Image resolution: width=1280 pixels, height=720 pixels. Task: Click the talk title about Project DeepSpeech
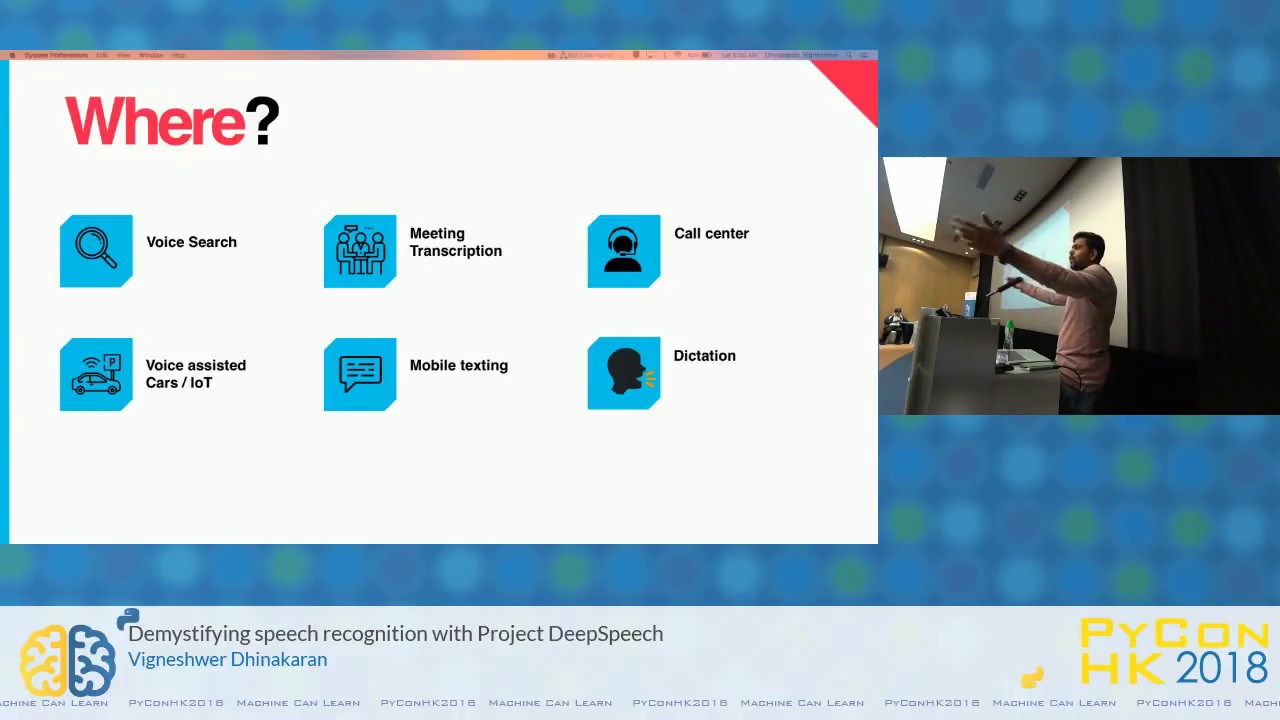(x=396, y=633)
